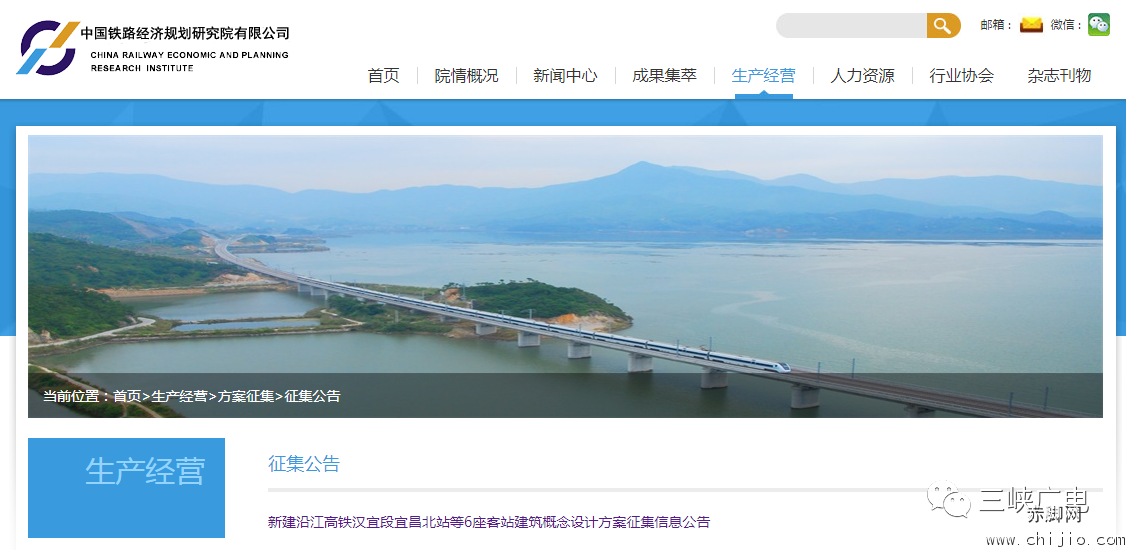Screen dimensions: 1126x550
Task: Open the 院情概况 menu item
Action: 466,75
